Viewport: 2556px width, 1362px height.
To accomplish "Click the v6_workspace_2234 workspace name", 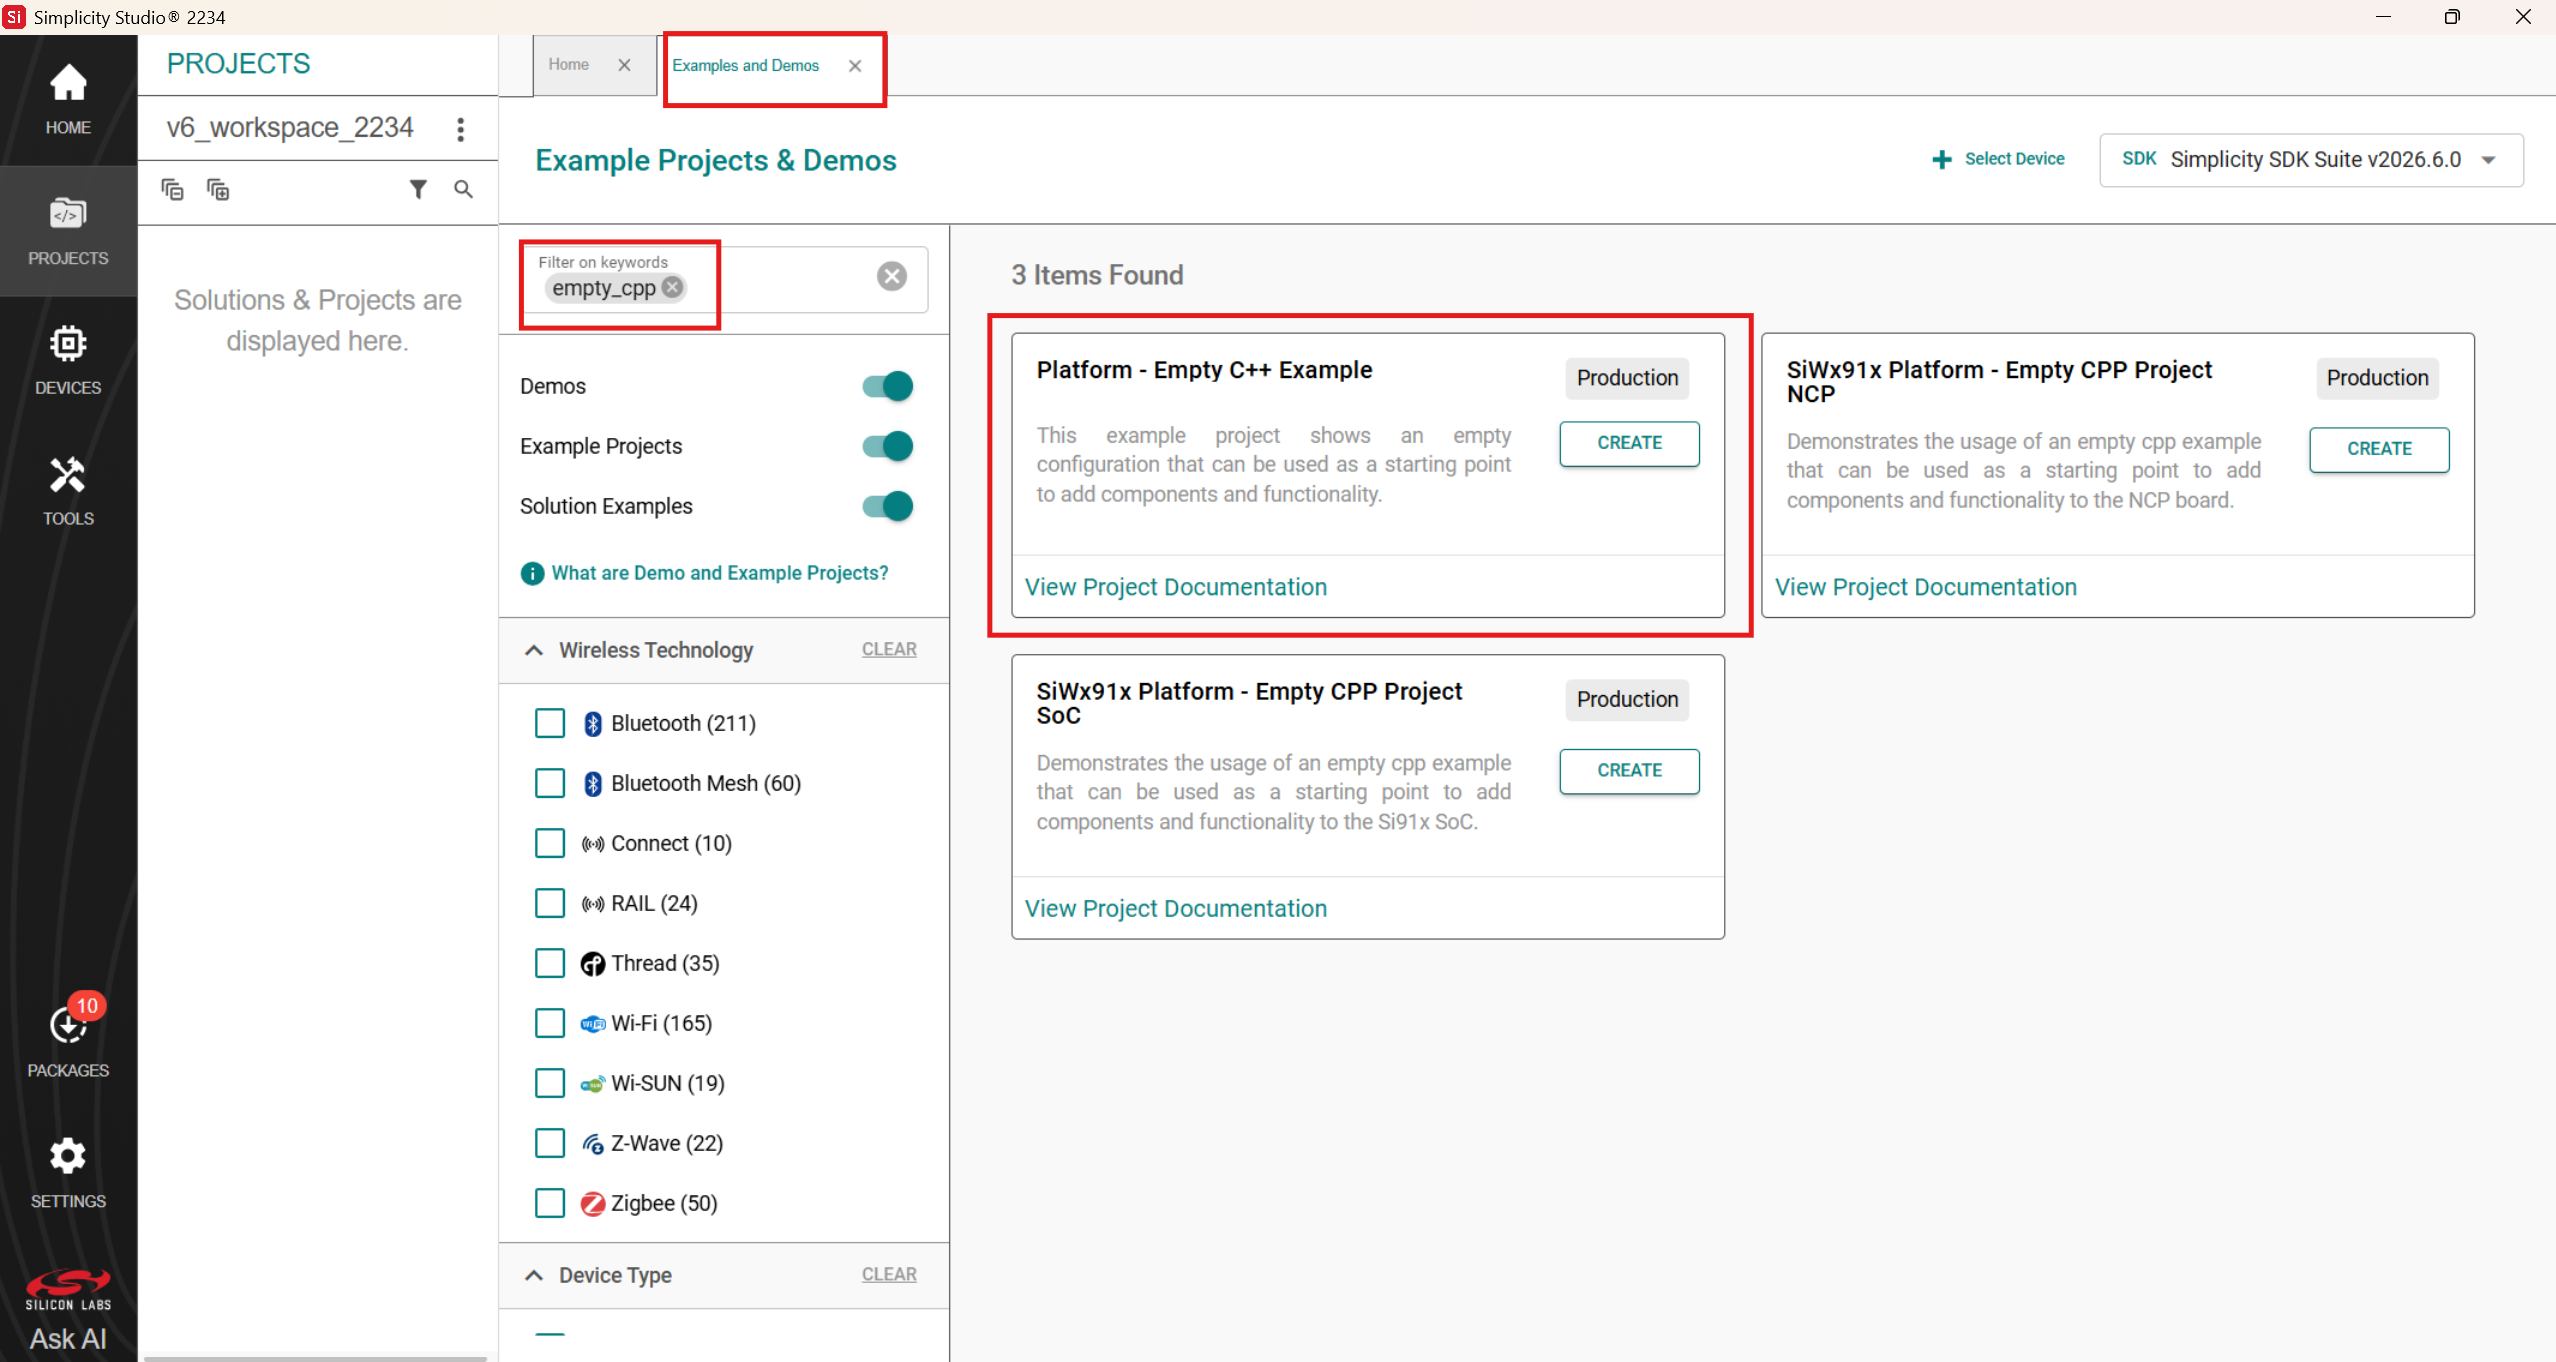I will (x=290, y=128).
